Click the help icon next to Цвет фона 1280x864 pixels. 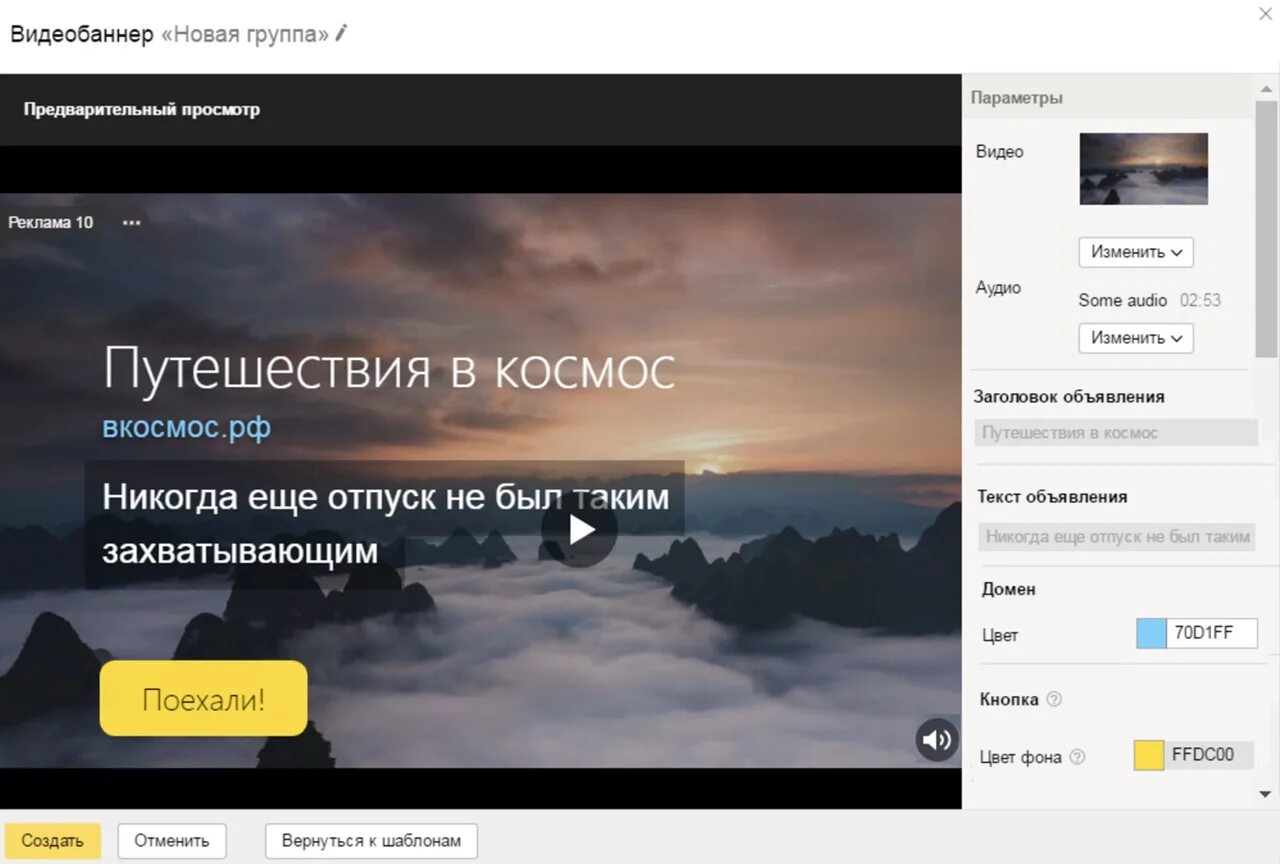pos(1077,757)
